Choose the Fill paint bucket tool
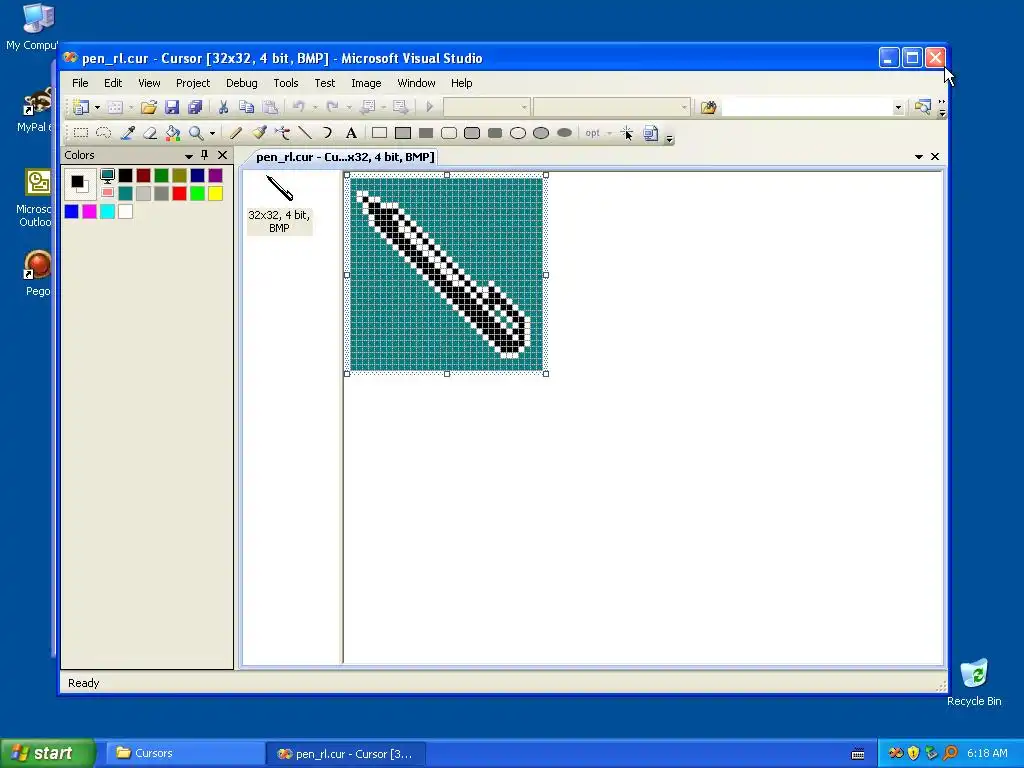Viewport: 1024px width, 768px height. pyautogui.click(x=173, y=133)
